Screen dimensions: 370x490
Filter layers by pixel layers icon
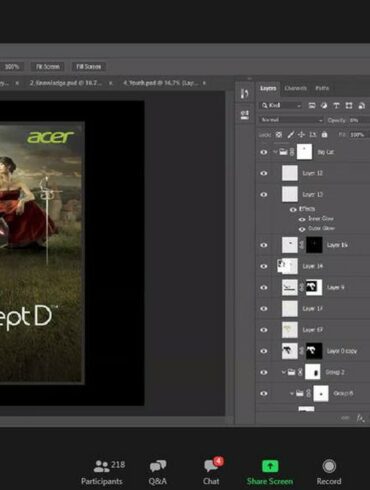coord(312,106)
